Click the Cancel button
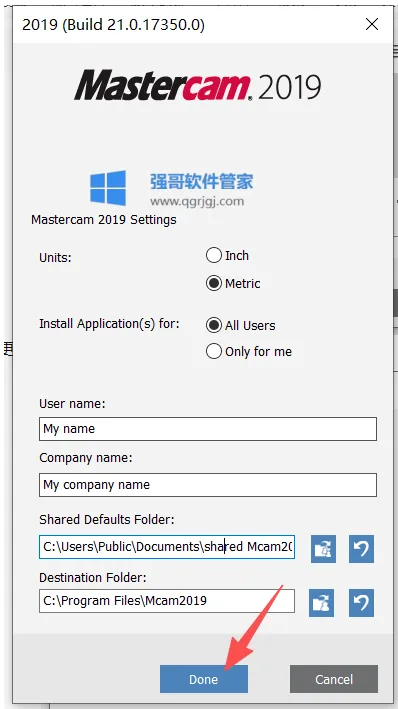 (x=334, y=679)
